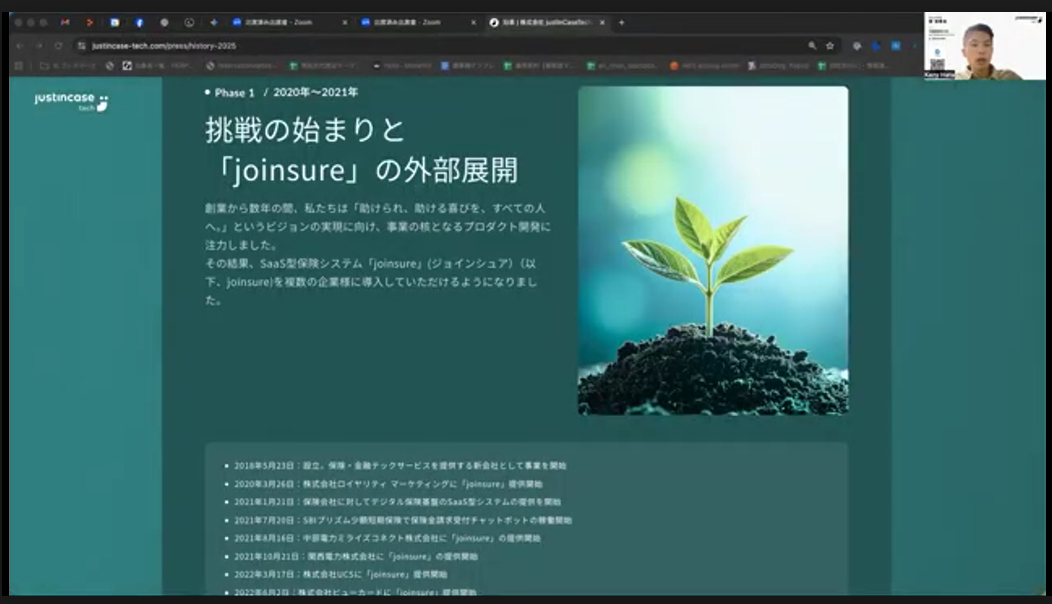Select the presenter video thumbnail

(x=984, y=46)
